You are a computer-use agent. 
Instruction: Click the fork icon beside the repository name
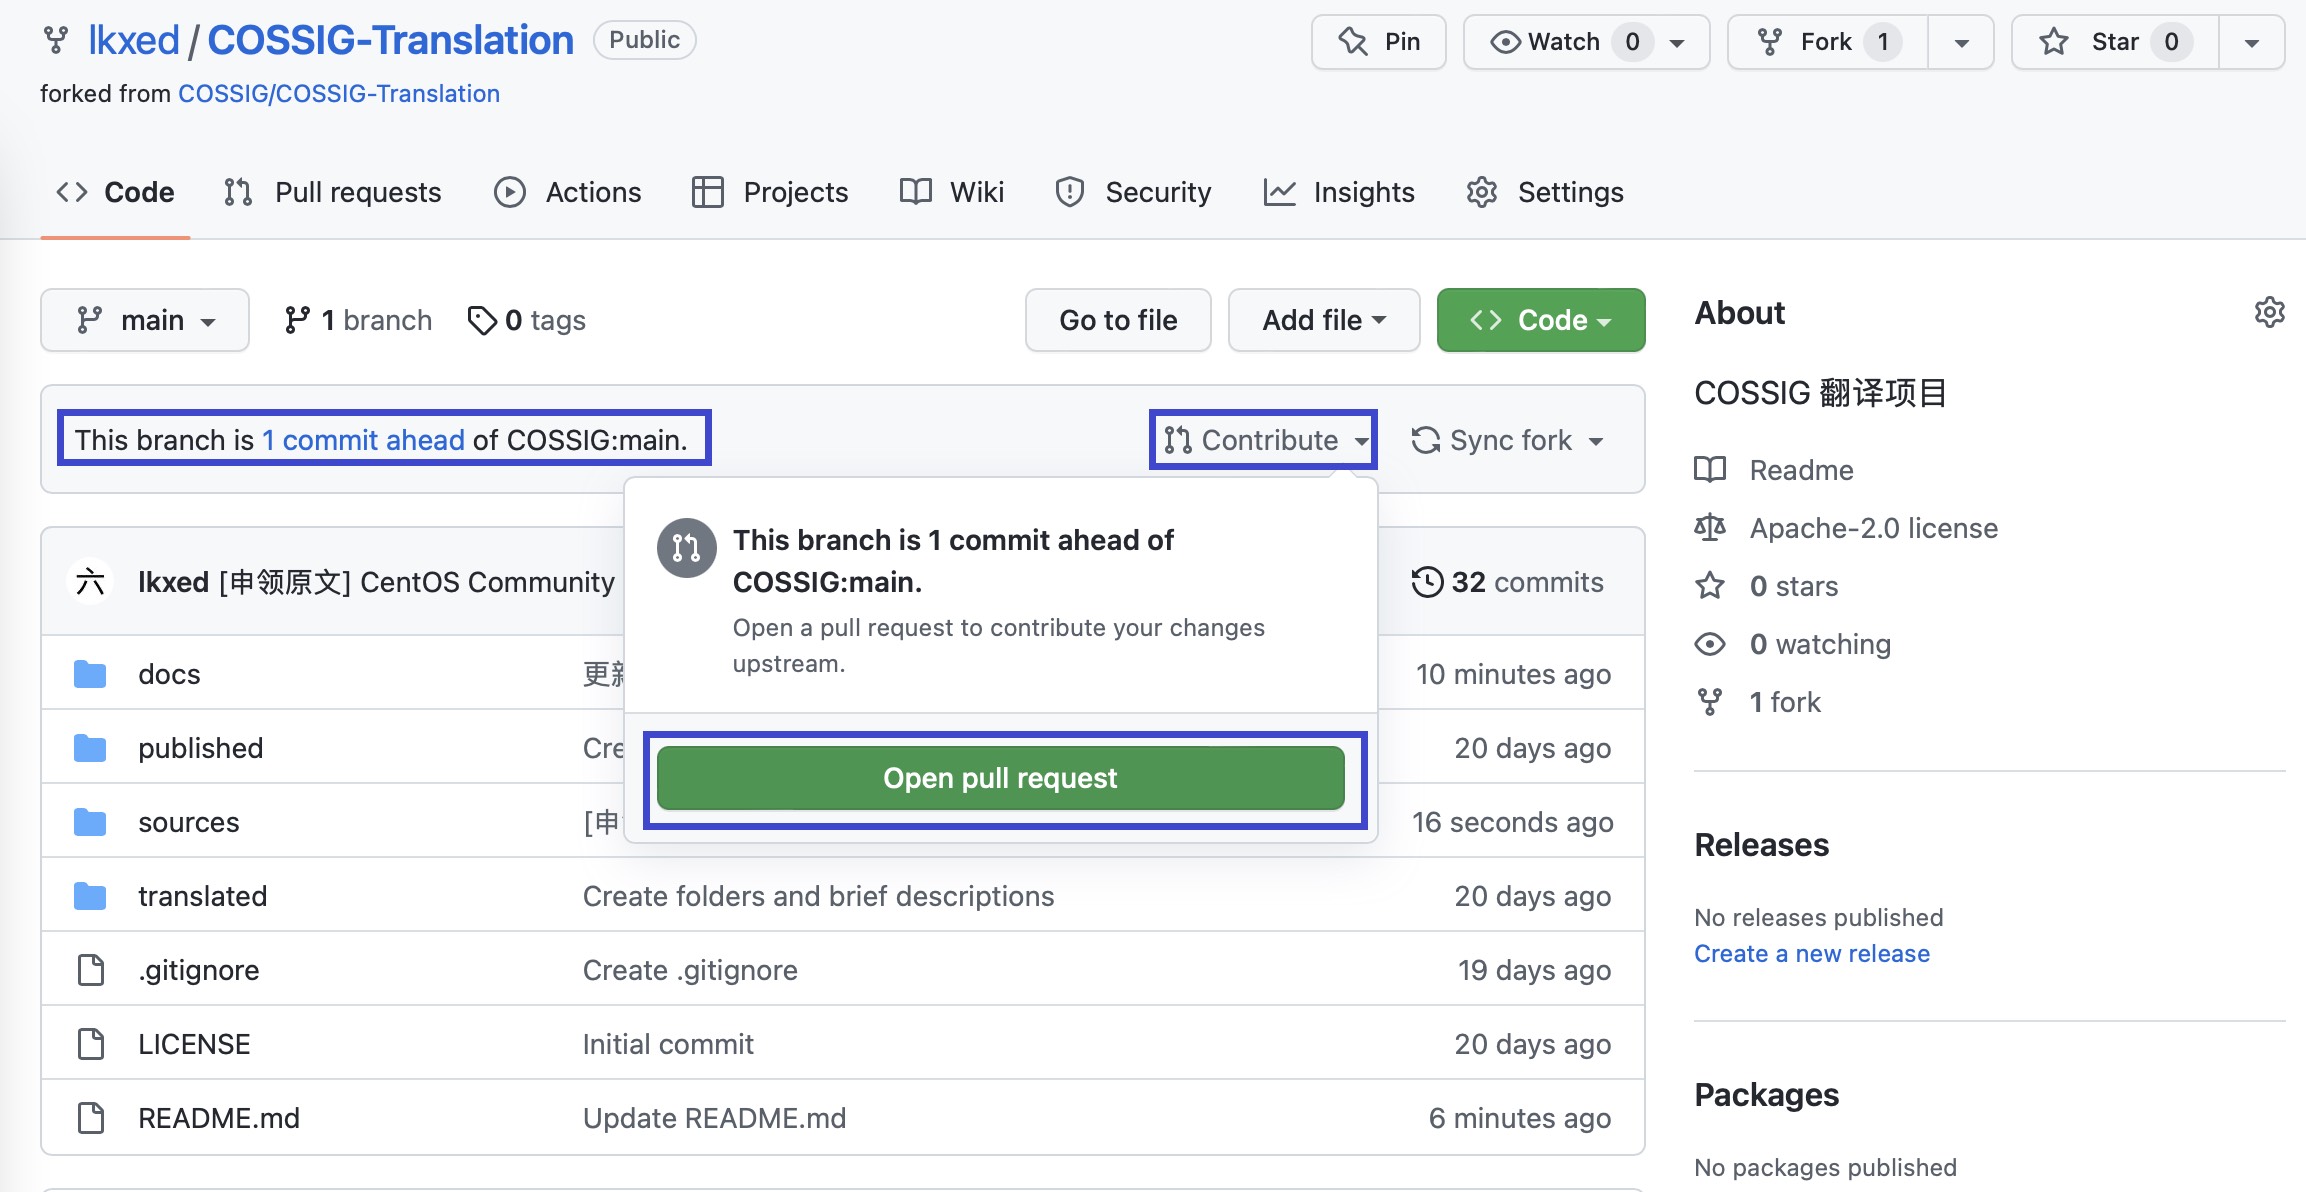[x=56, y=41]
